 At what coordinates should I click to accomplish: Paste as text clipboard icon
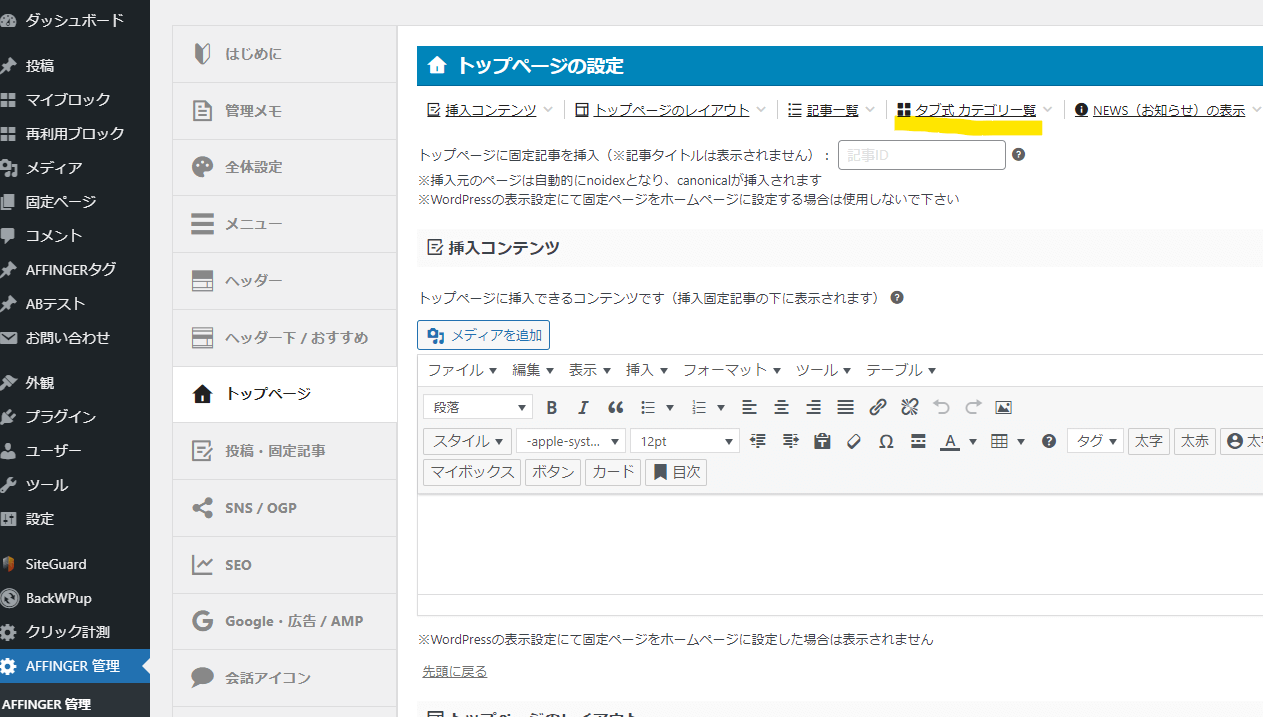pyautogui.click(x=822, y=441)
